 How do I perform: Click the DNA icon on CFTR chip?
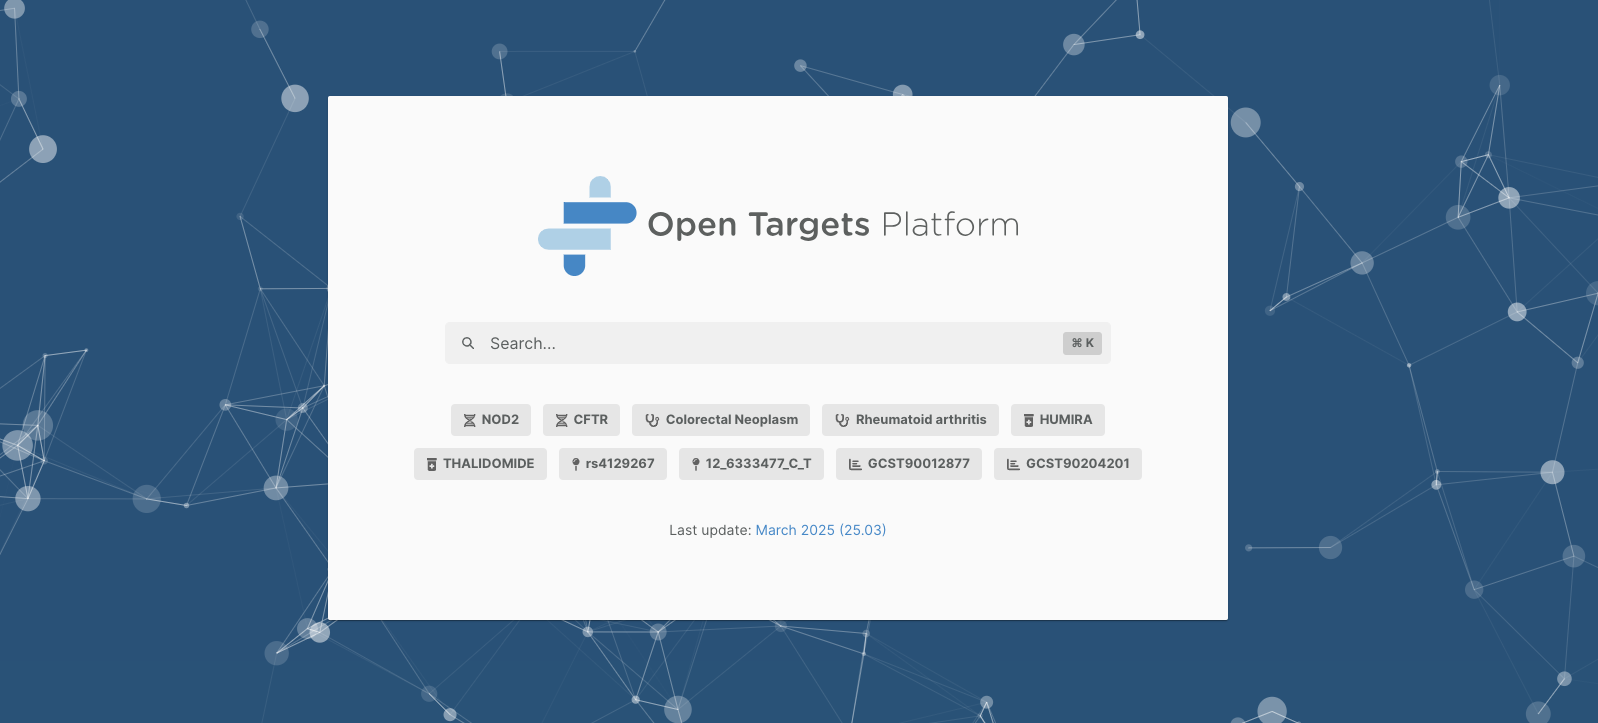(x=561, y=420)
